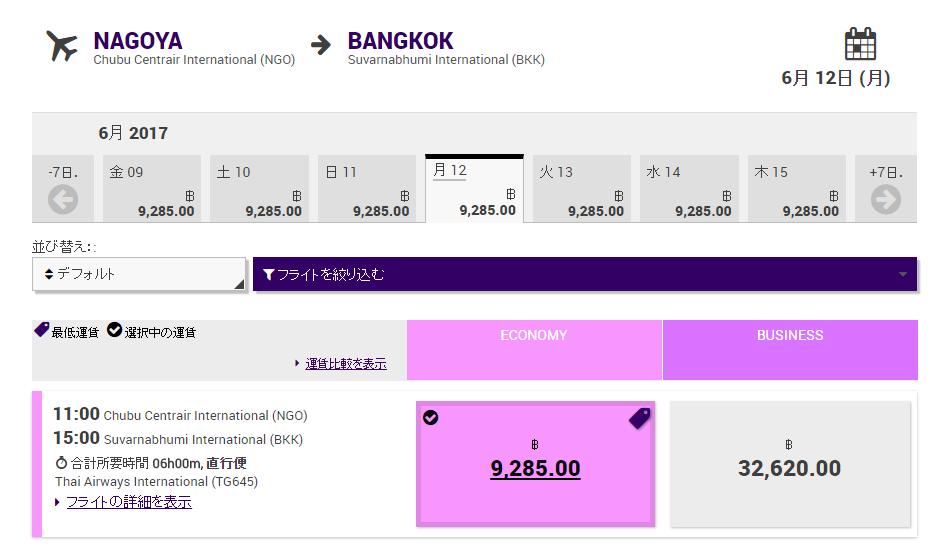Viewport: 933px width, 553px height.
Task: Click the route arrow between Nagoya and Bangkok
Action: (x=320, y=45)
